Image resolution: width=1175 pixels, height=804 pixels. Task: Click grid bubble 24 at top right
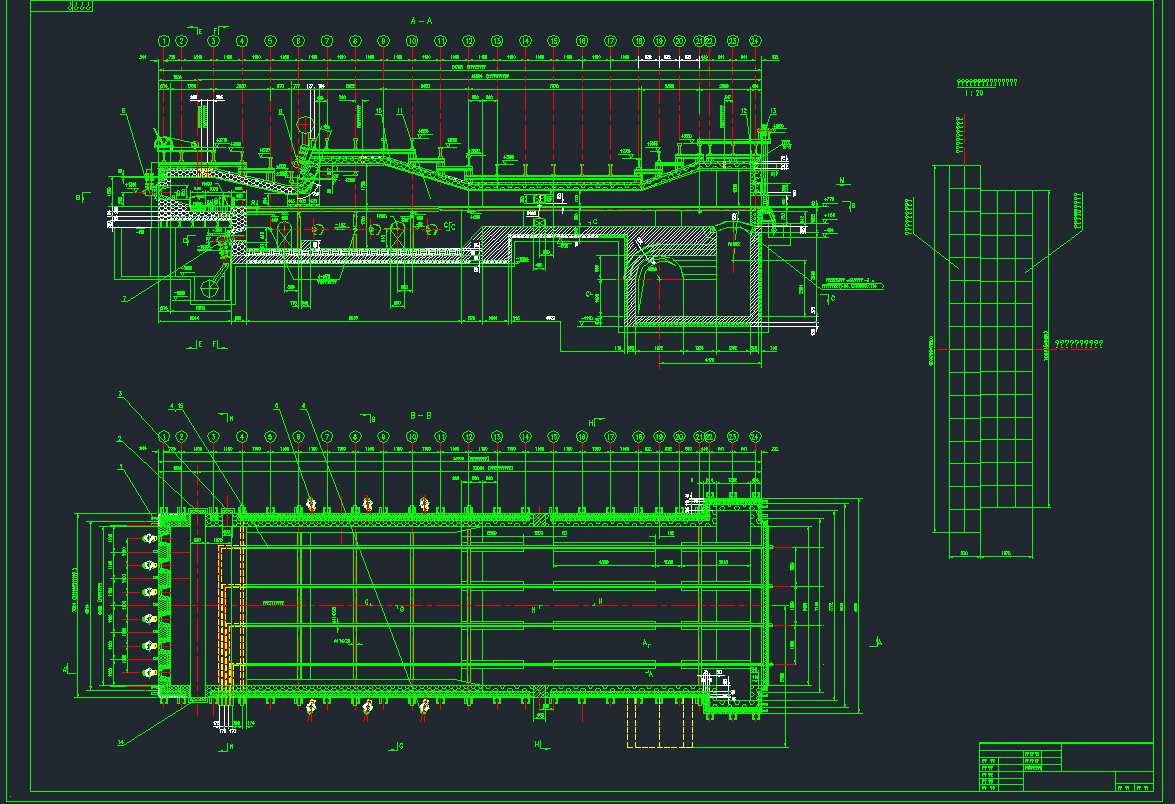[755, 41]
